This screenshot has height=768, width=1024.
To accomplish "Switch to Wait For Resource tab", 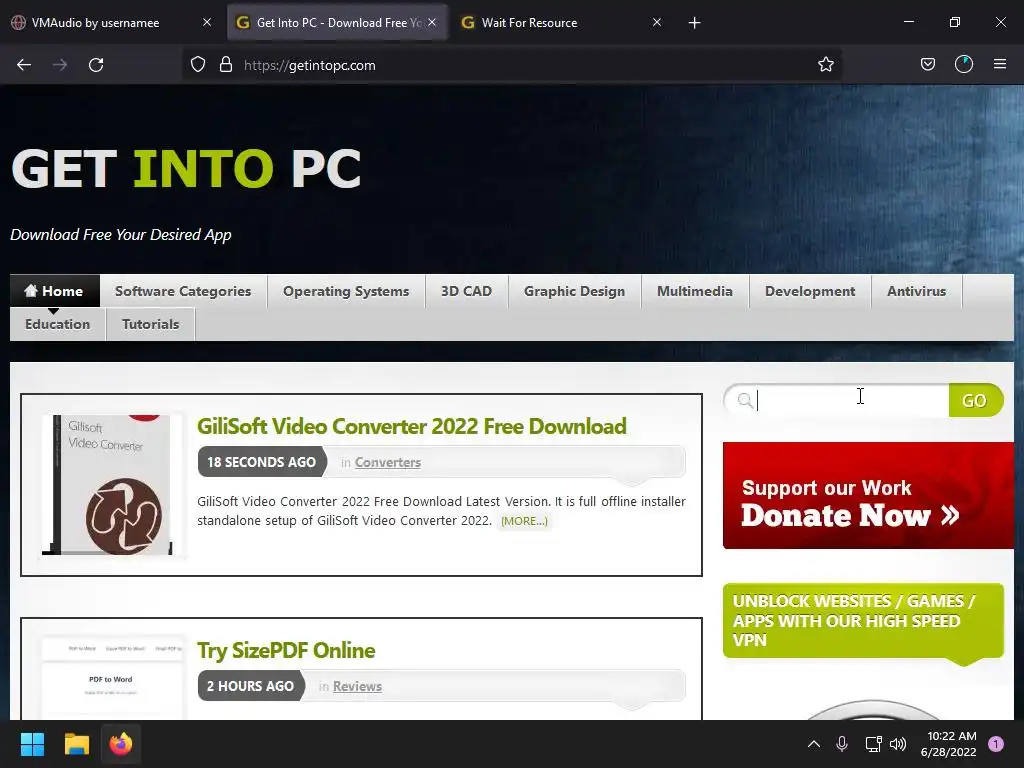I will [530, 23].
